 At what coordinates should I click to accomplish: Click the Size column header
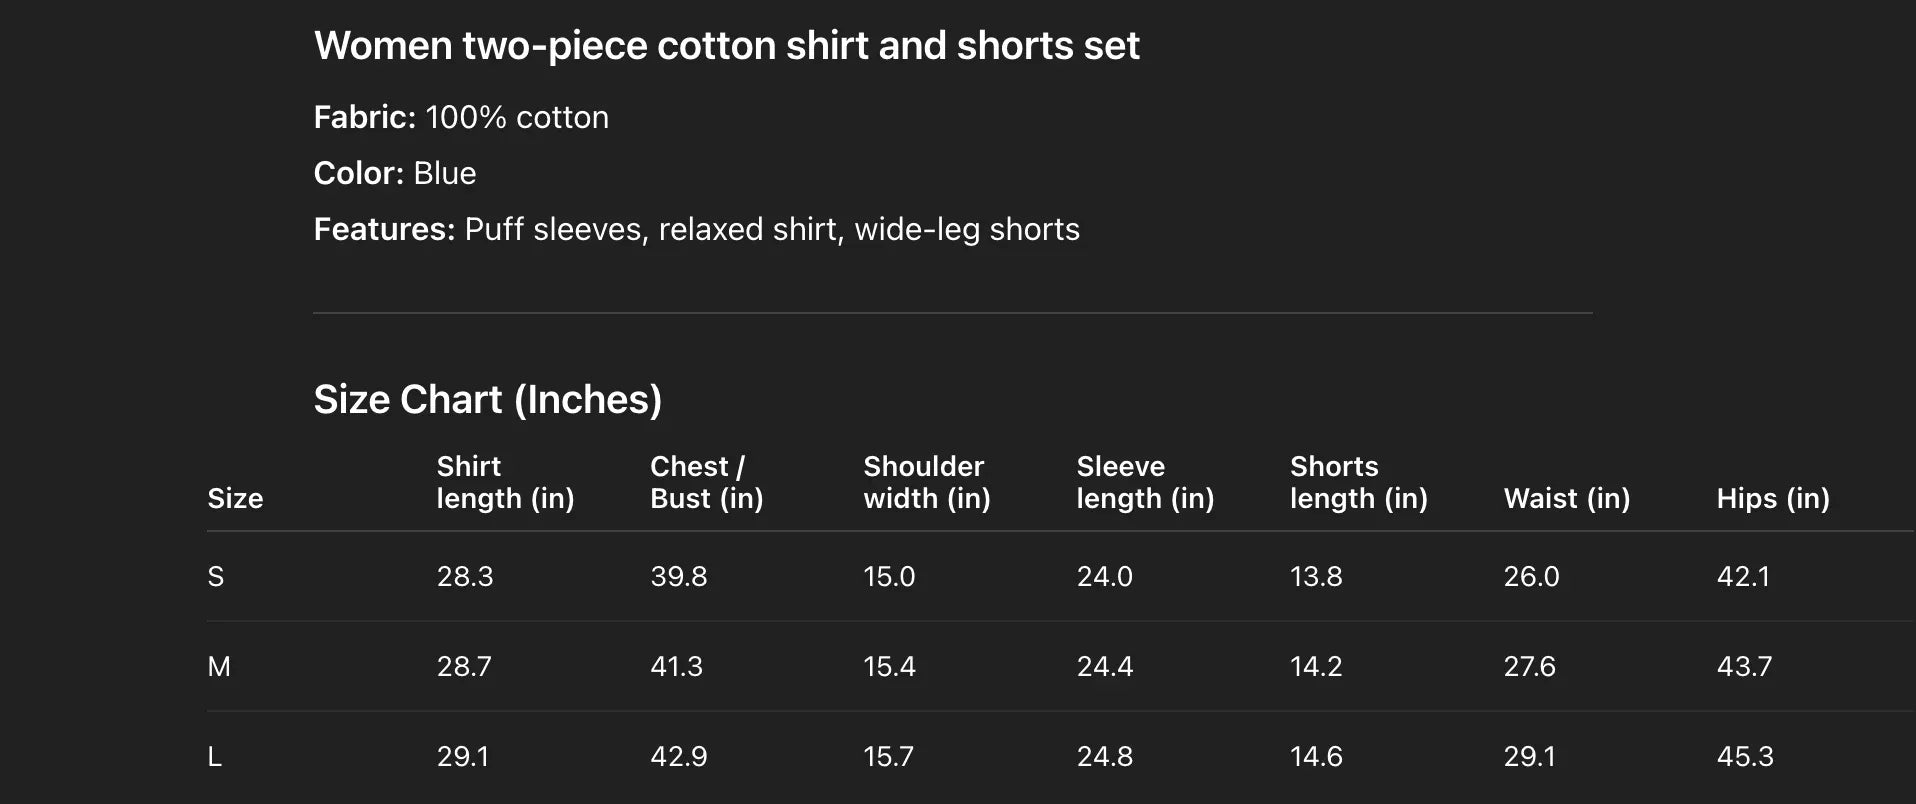[x=235, y=498]
